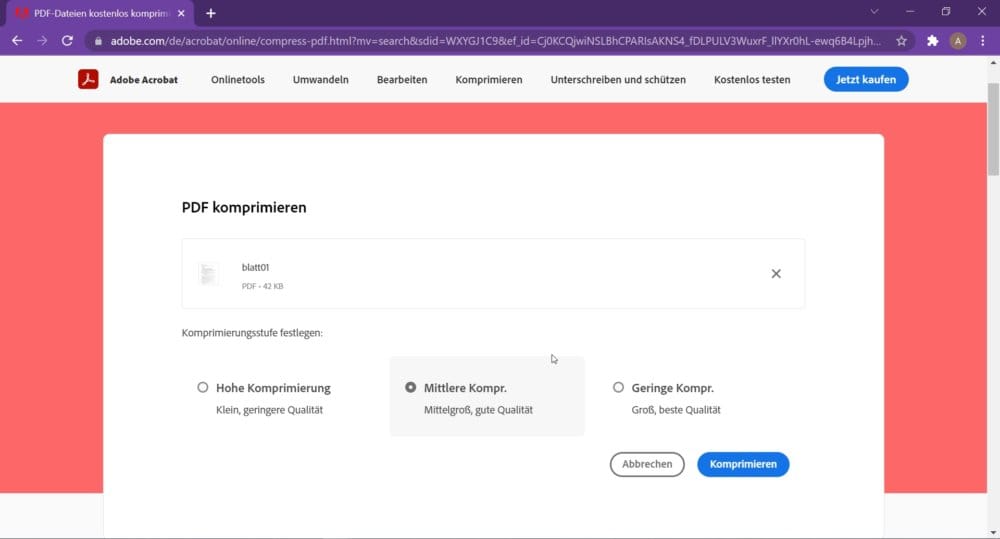Close the PDF-Dateien kostenlos browser tab
The width and height of the screenshot is (1000, 539).
coord(181,13)
